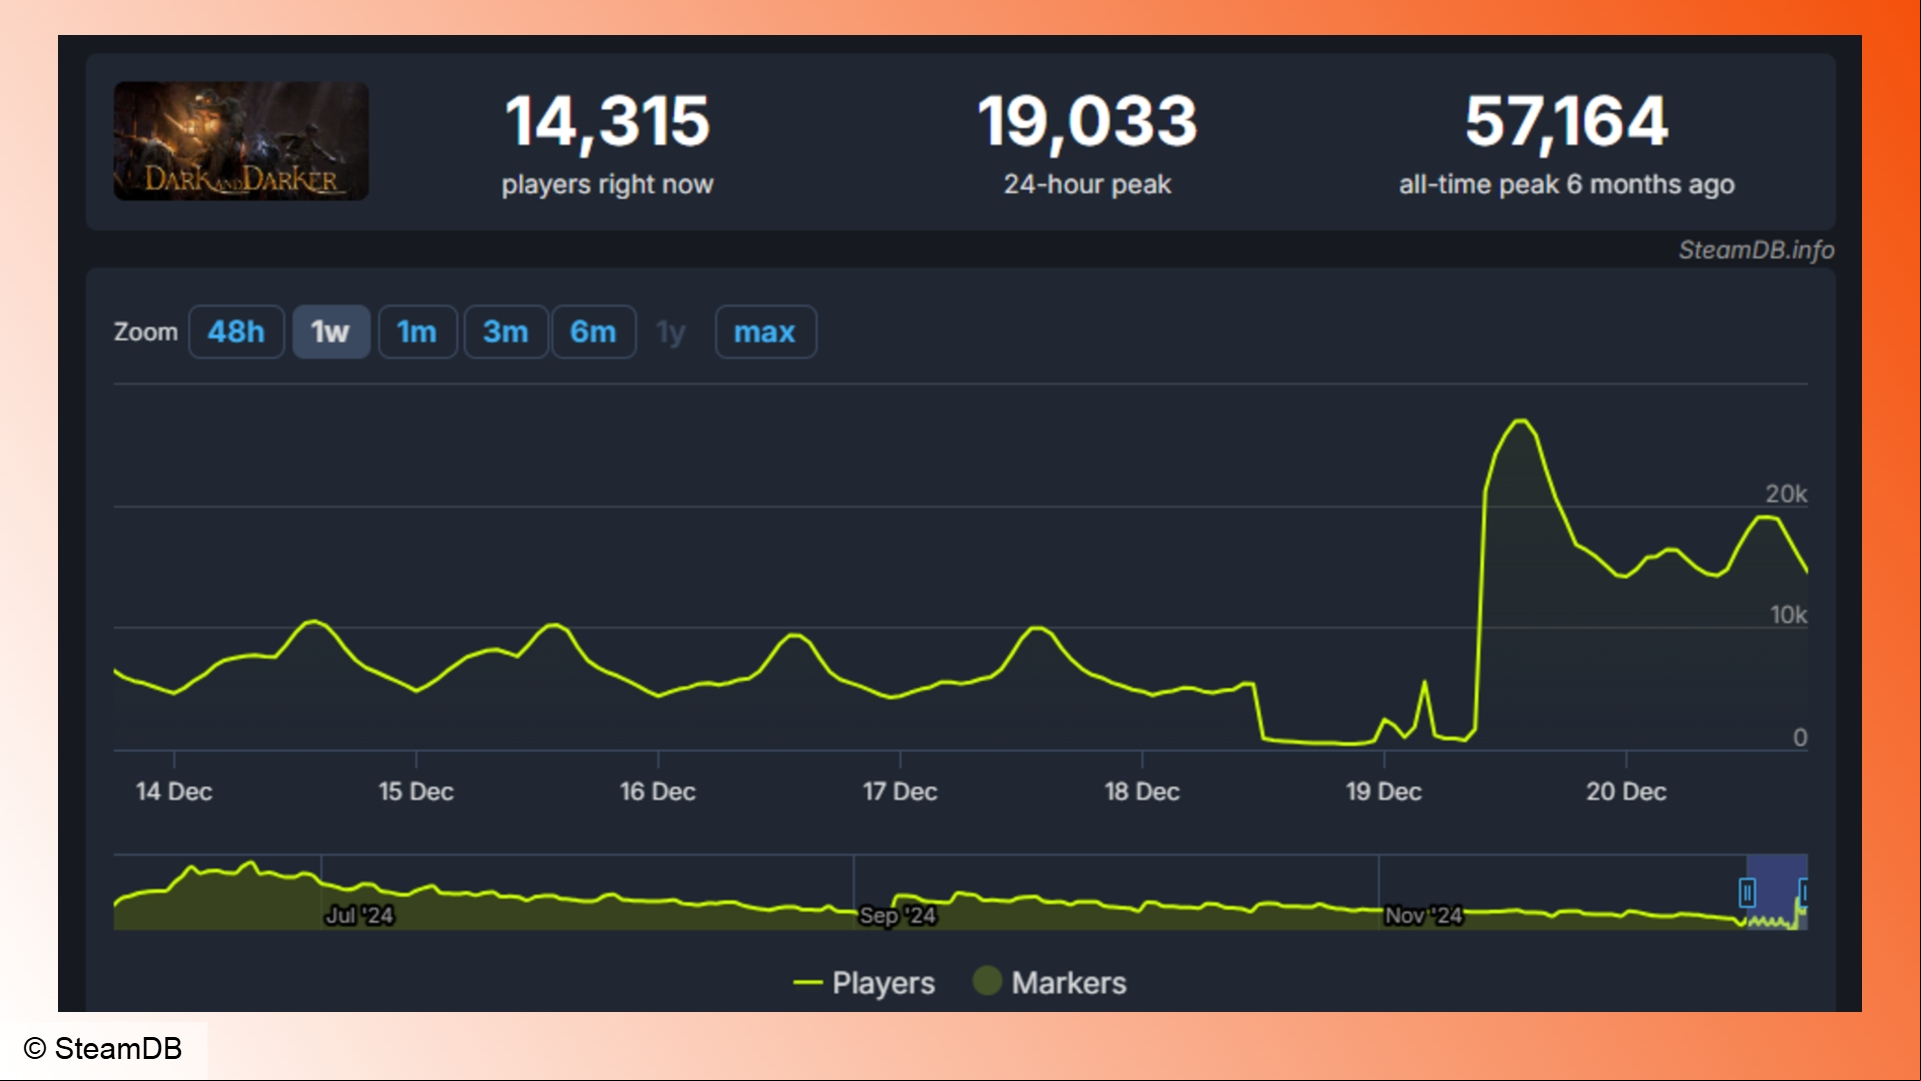Click the Zoom label
Screen dimensions: 1921x1081
pos(146,332)
